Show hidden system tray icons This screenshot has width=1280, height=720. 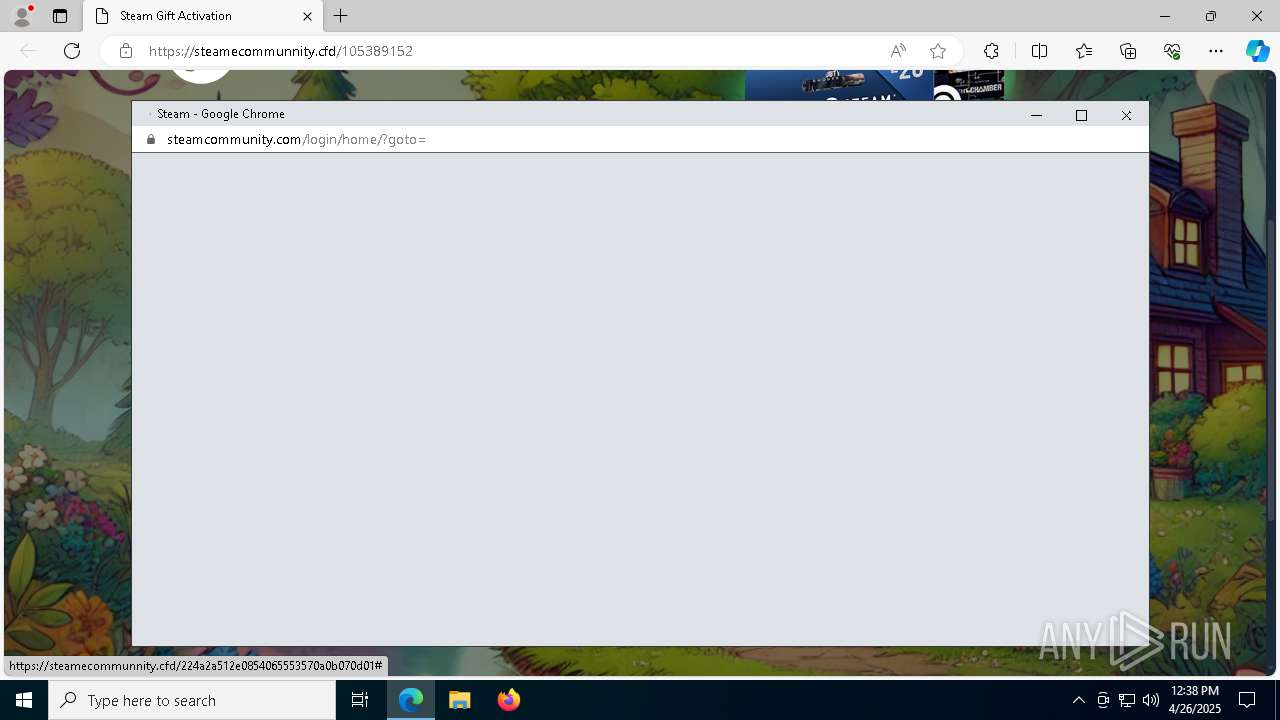[x=1078, y=700]
